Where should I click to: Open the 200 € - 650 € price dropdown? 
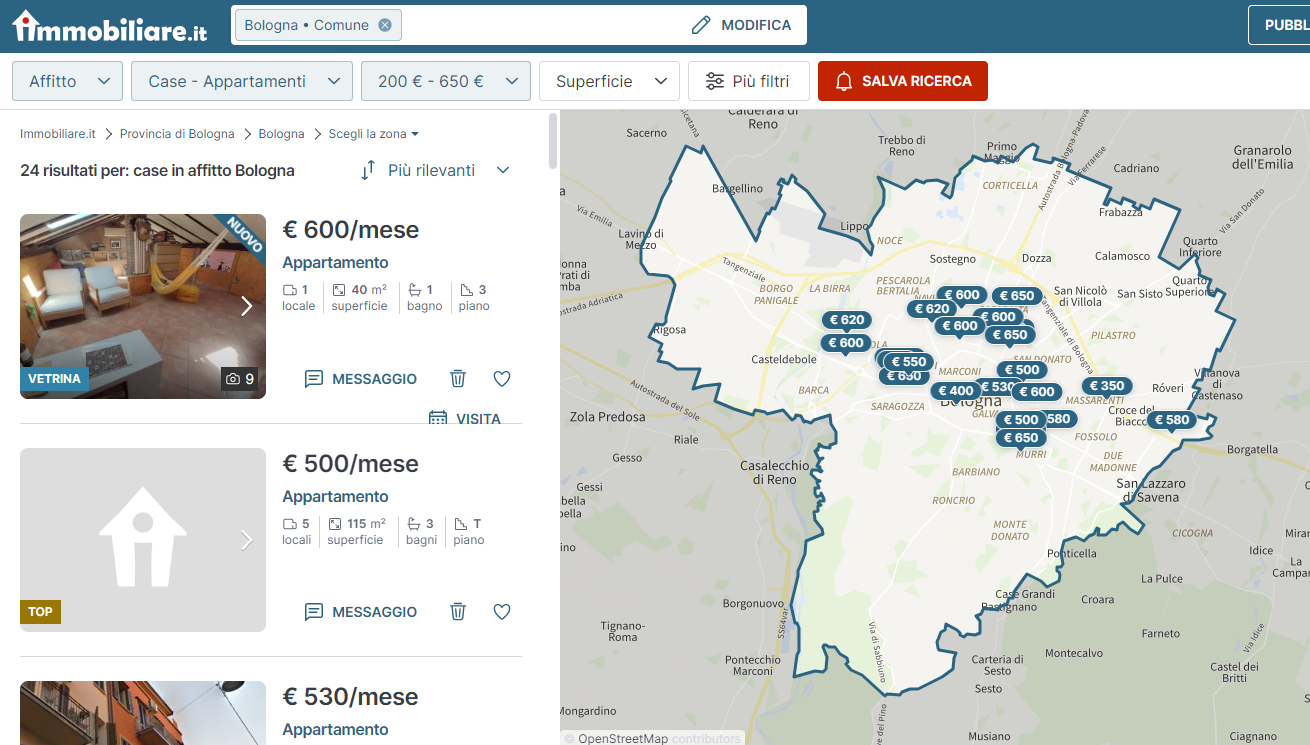(x=446, y=81)
